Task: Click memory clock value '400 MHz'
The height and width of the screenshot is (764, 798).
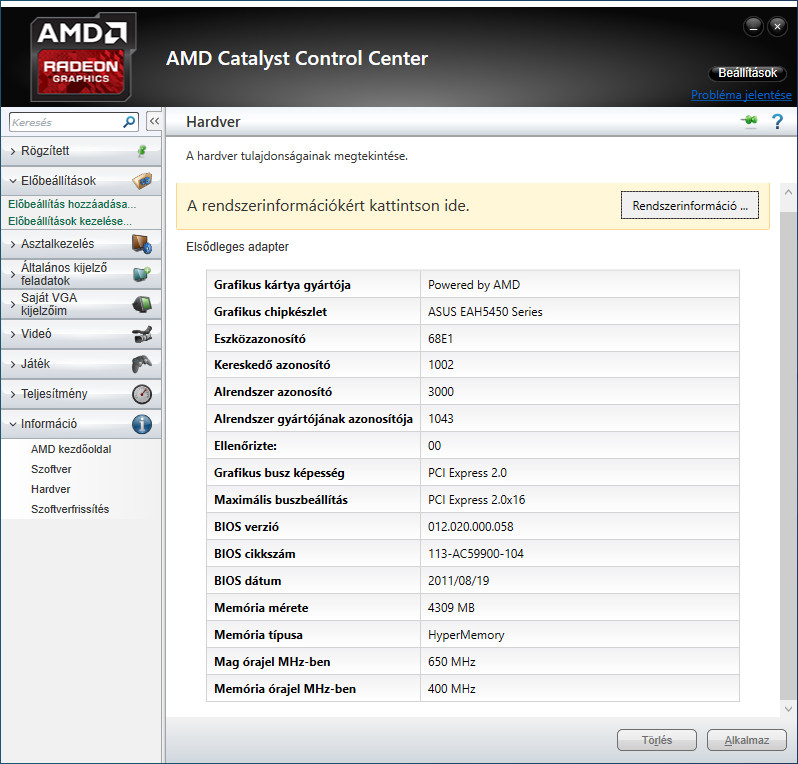Action: pyautogui.click(x=451, y=688)
